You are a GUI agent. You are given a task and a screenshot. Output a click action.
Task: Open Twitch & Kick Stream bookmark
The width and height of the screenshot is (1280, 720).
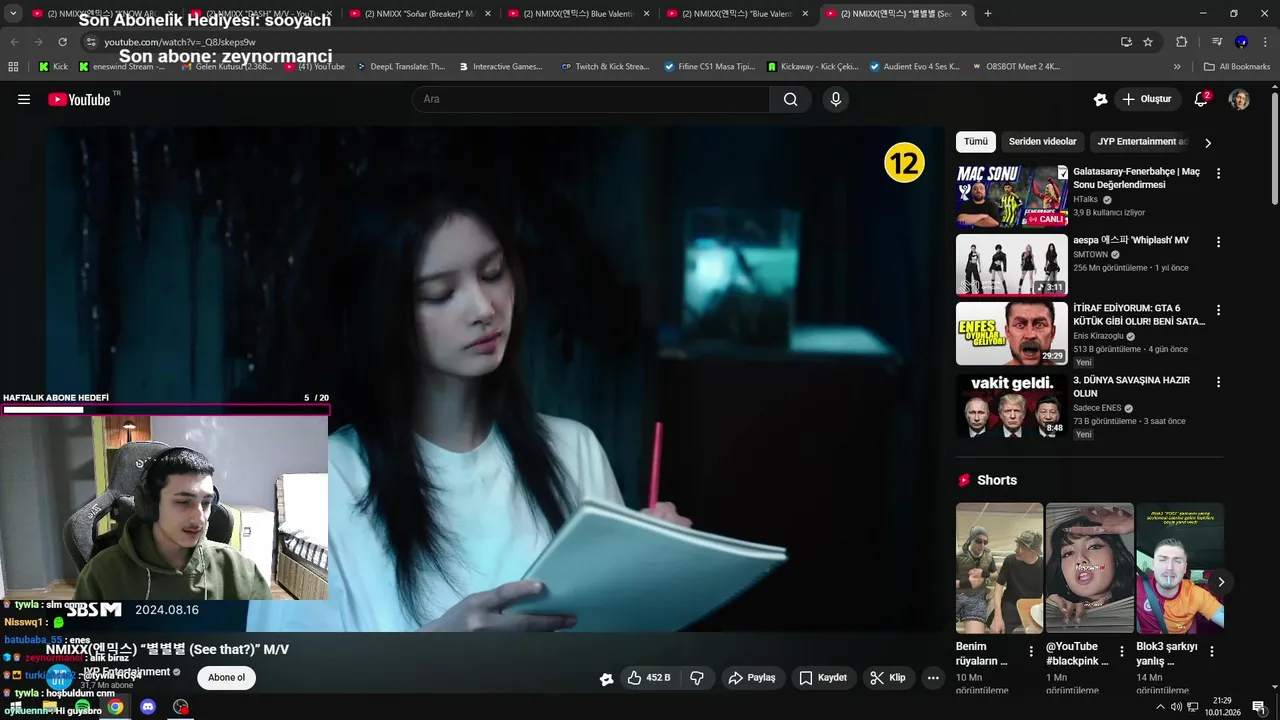tap(606, 67)
